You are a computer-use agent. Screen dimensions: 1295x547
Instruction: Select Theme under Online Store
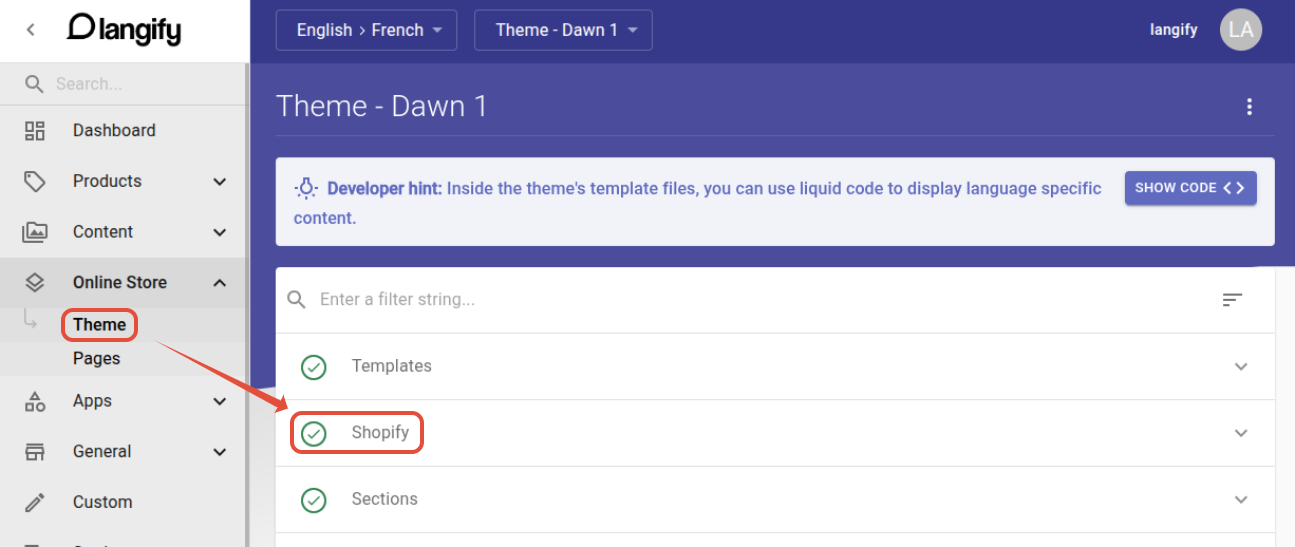click(x=99, y=324)
